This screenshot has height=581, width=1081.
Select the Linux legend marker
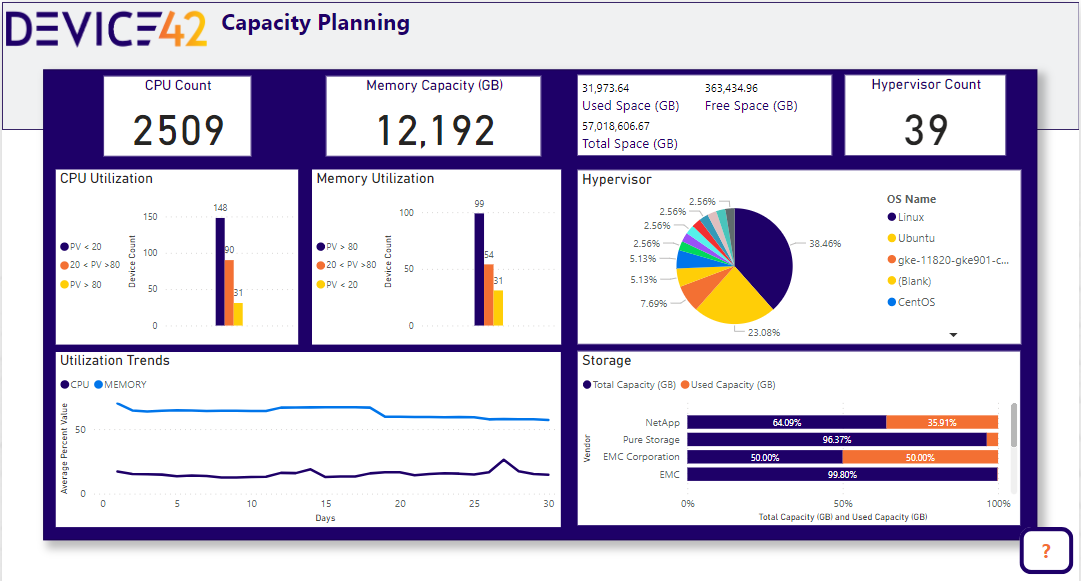click(x=892, y=217)
